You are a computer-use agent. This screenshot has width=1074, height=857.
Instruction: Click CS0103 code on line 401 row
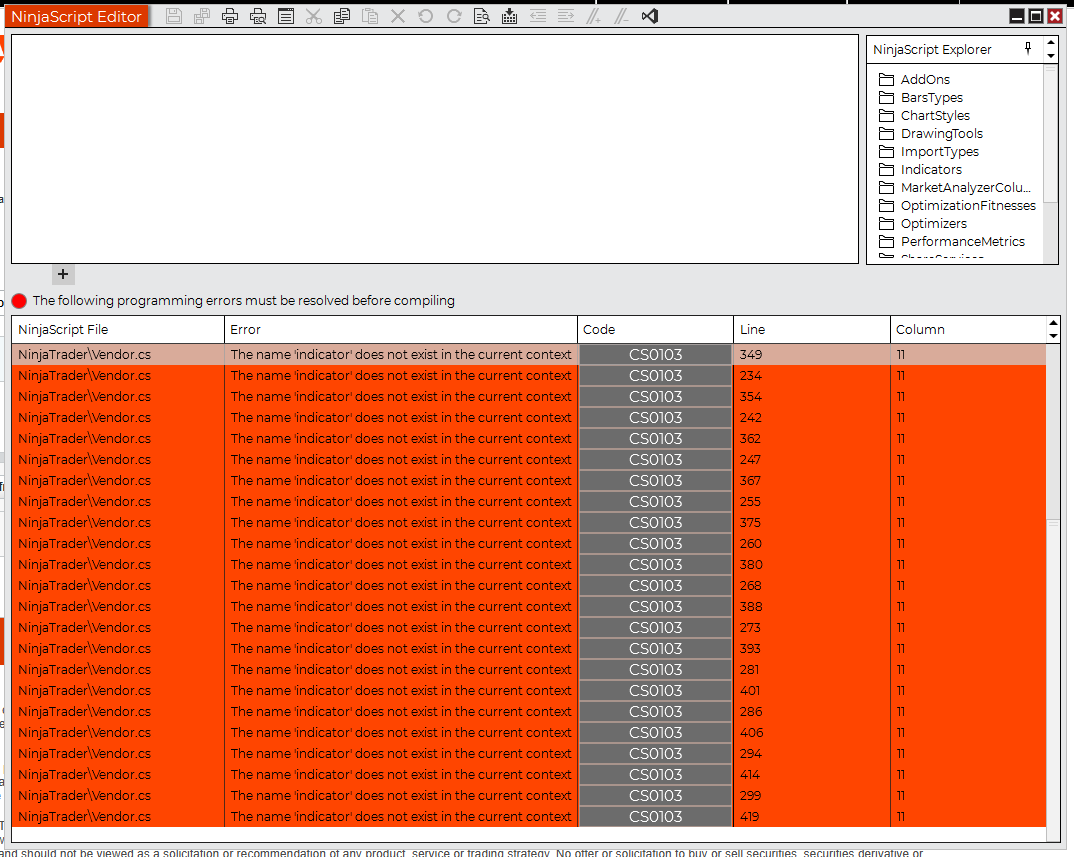[x=655, y=691]
